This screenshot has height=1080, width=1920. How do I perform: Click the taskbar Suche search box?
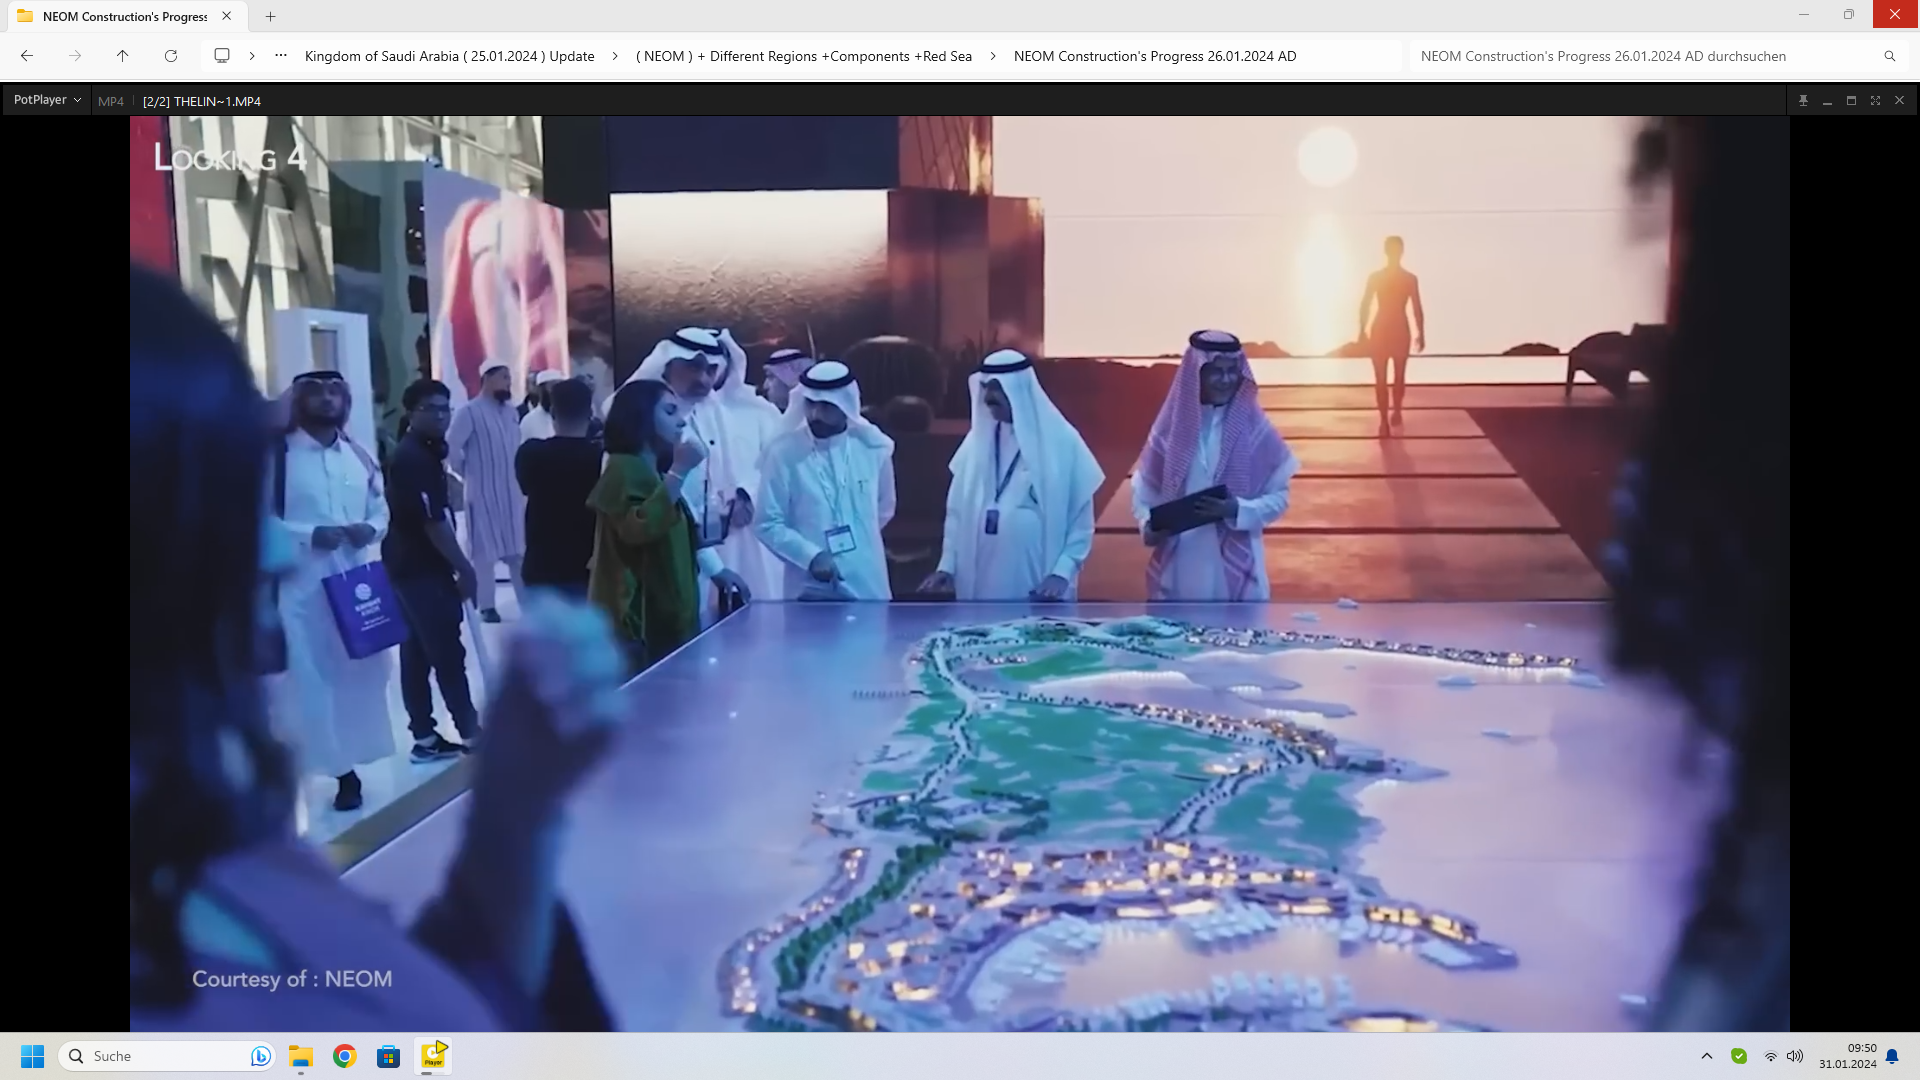167,1056
